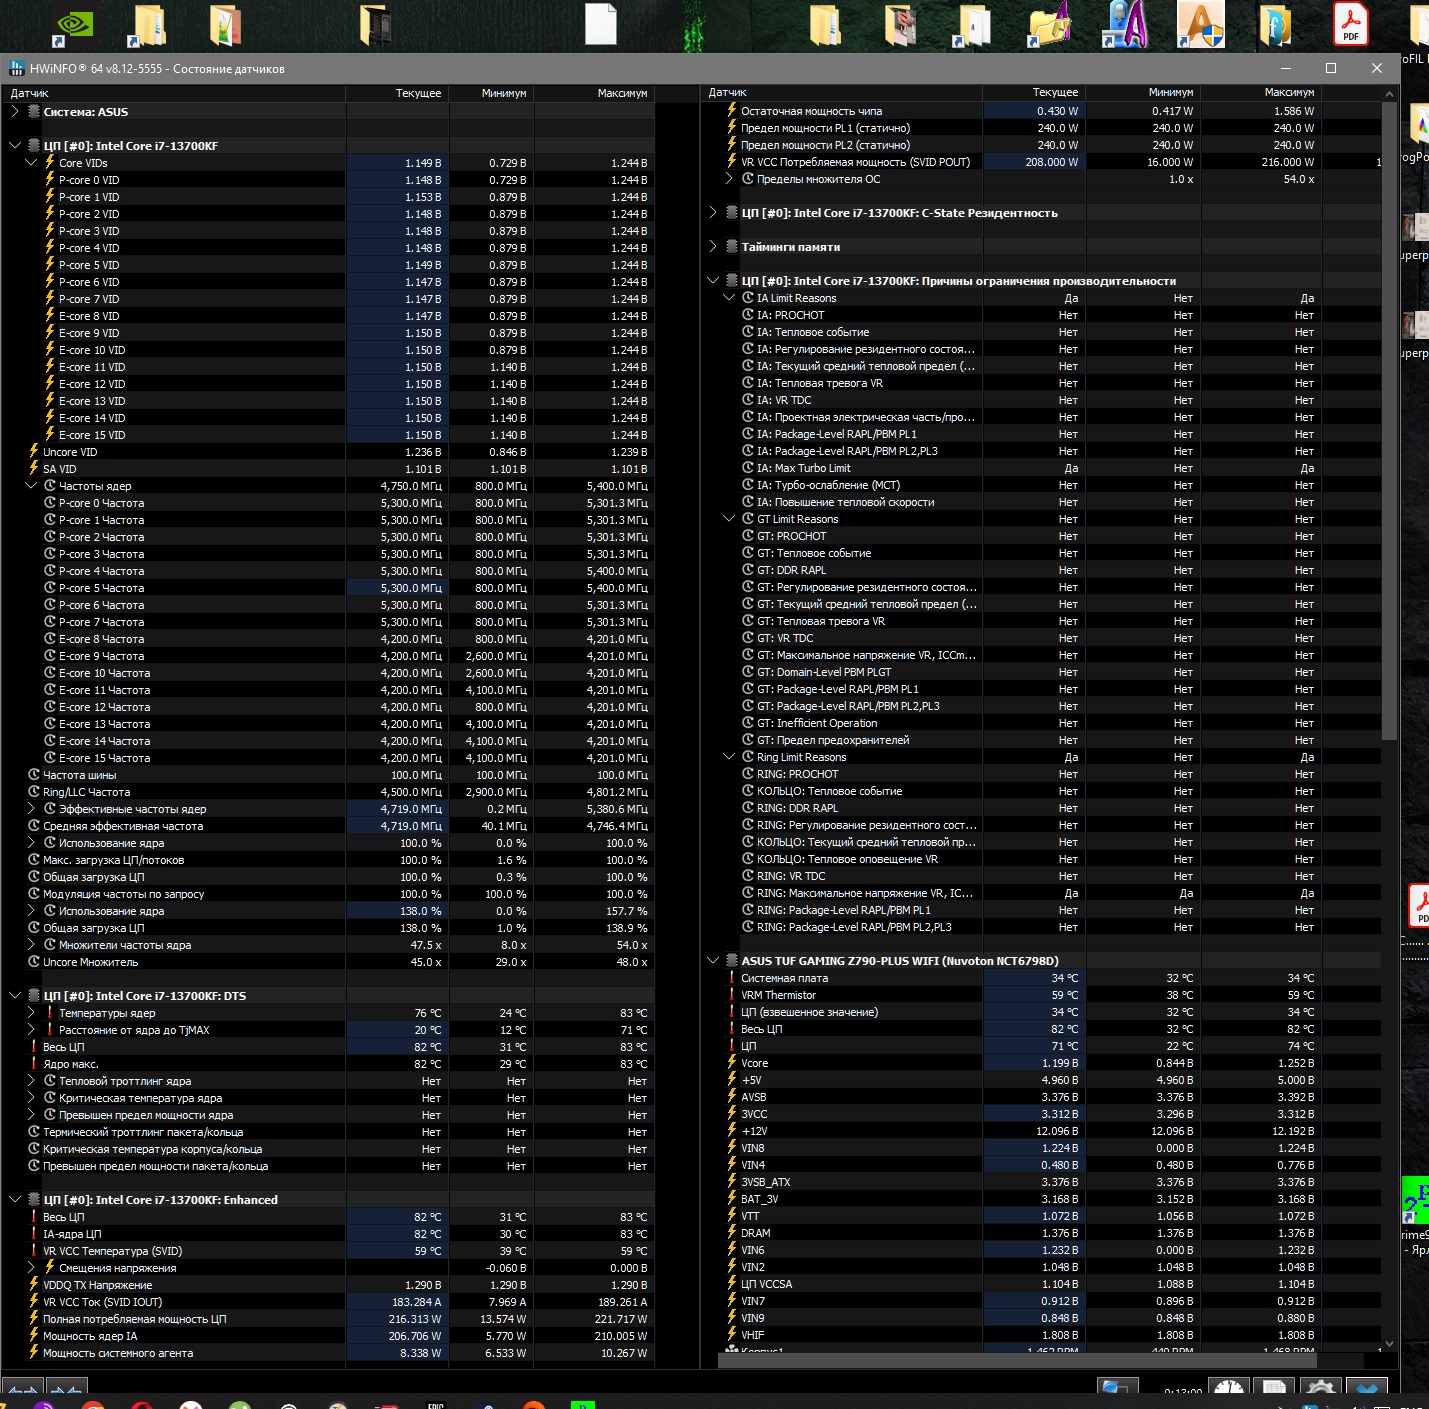Open the red PDF file icon above HWiNFO
Screen dimensions: 1429x1409
(x=1350, y=23)
